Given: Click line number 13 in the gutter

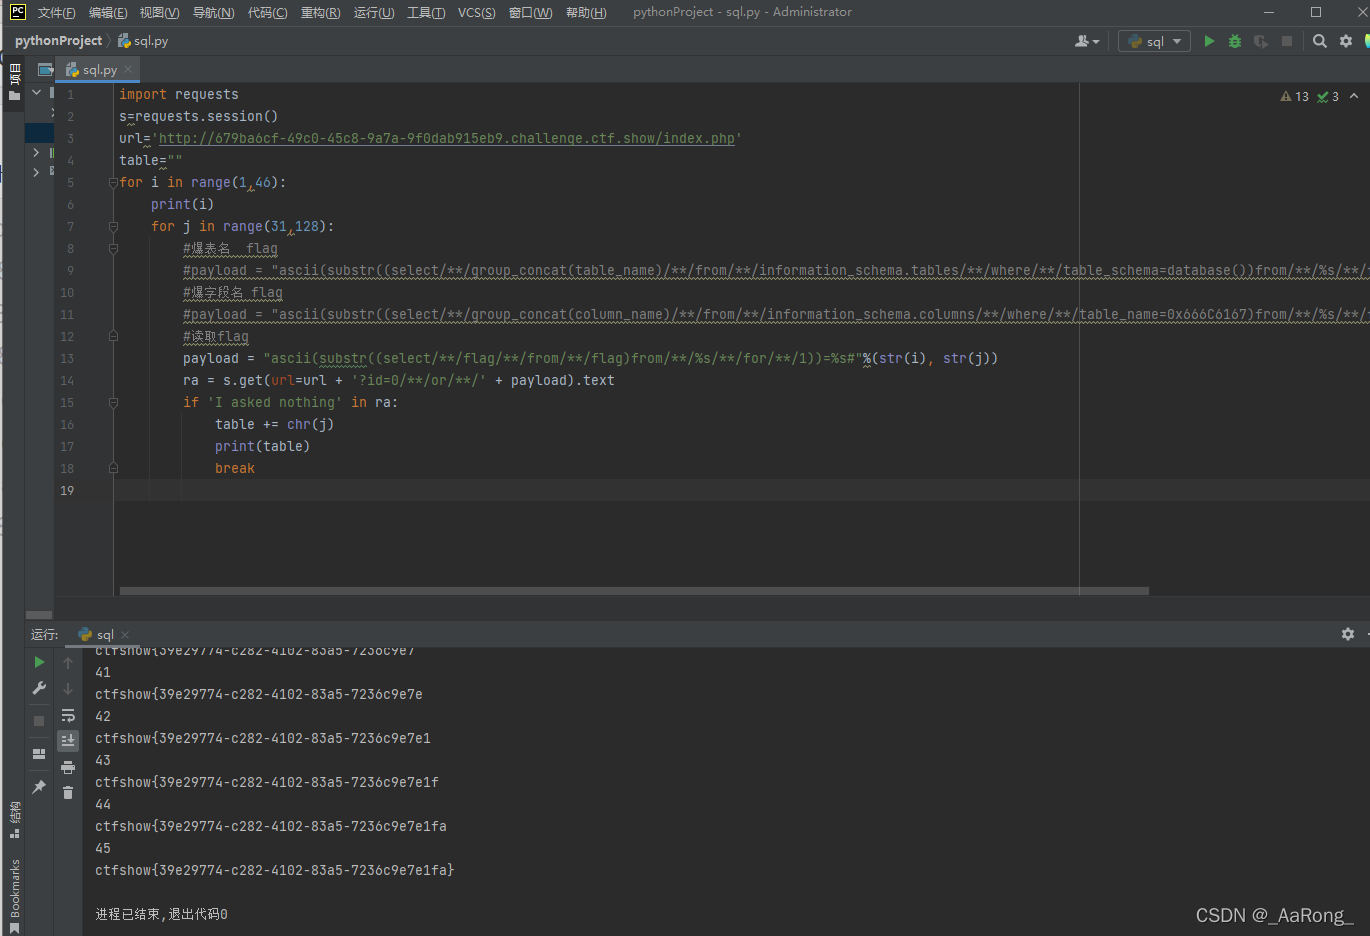Looking at the screenshot, I should pos(67,358).
